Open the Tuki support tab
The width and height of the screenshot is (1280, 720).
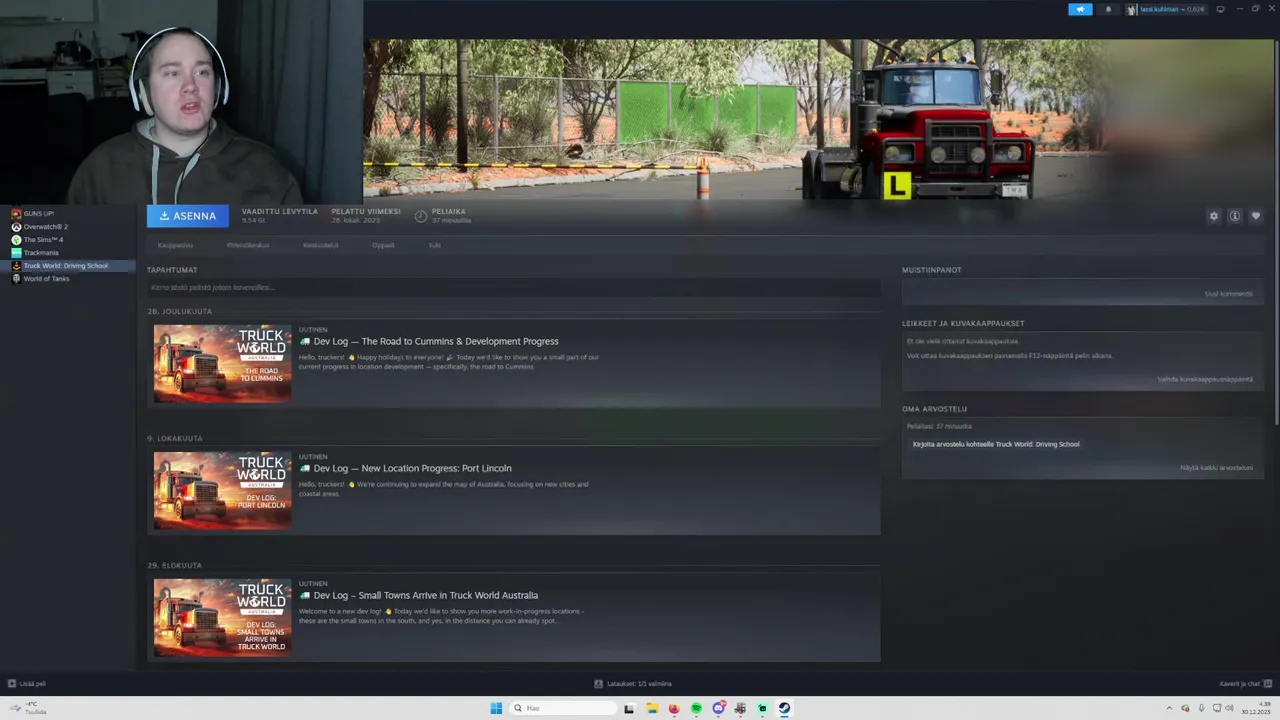click(434, 245)
